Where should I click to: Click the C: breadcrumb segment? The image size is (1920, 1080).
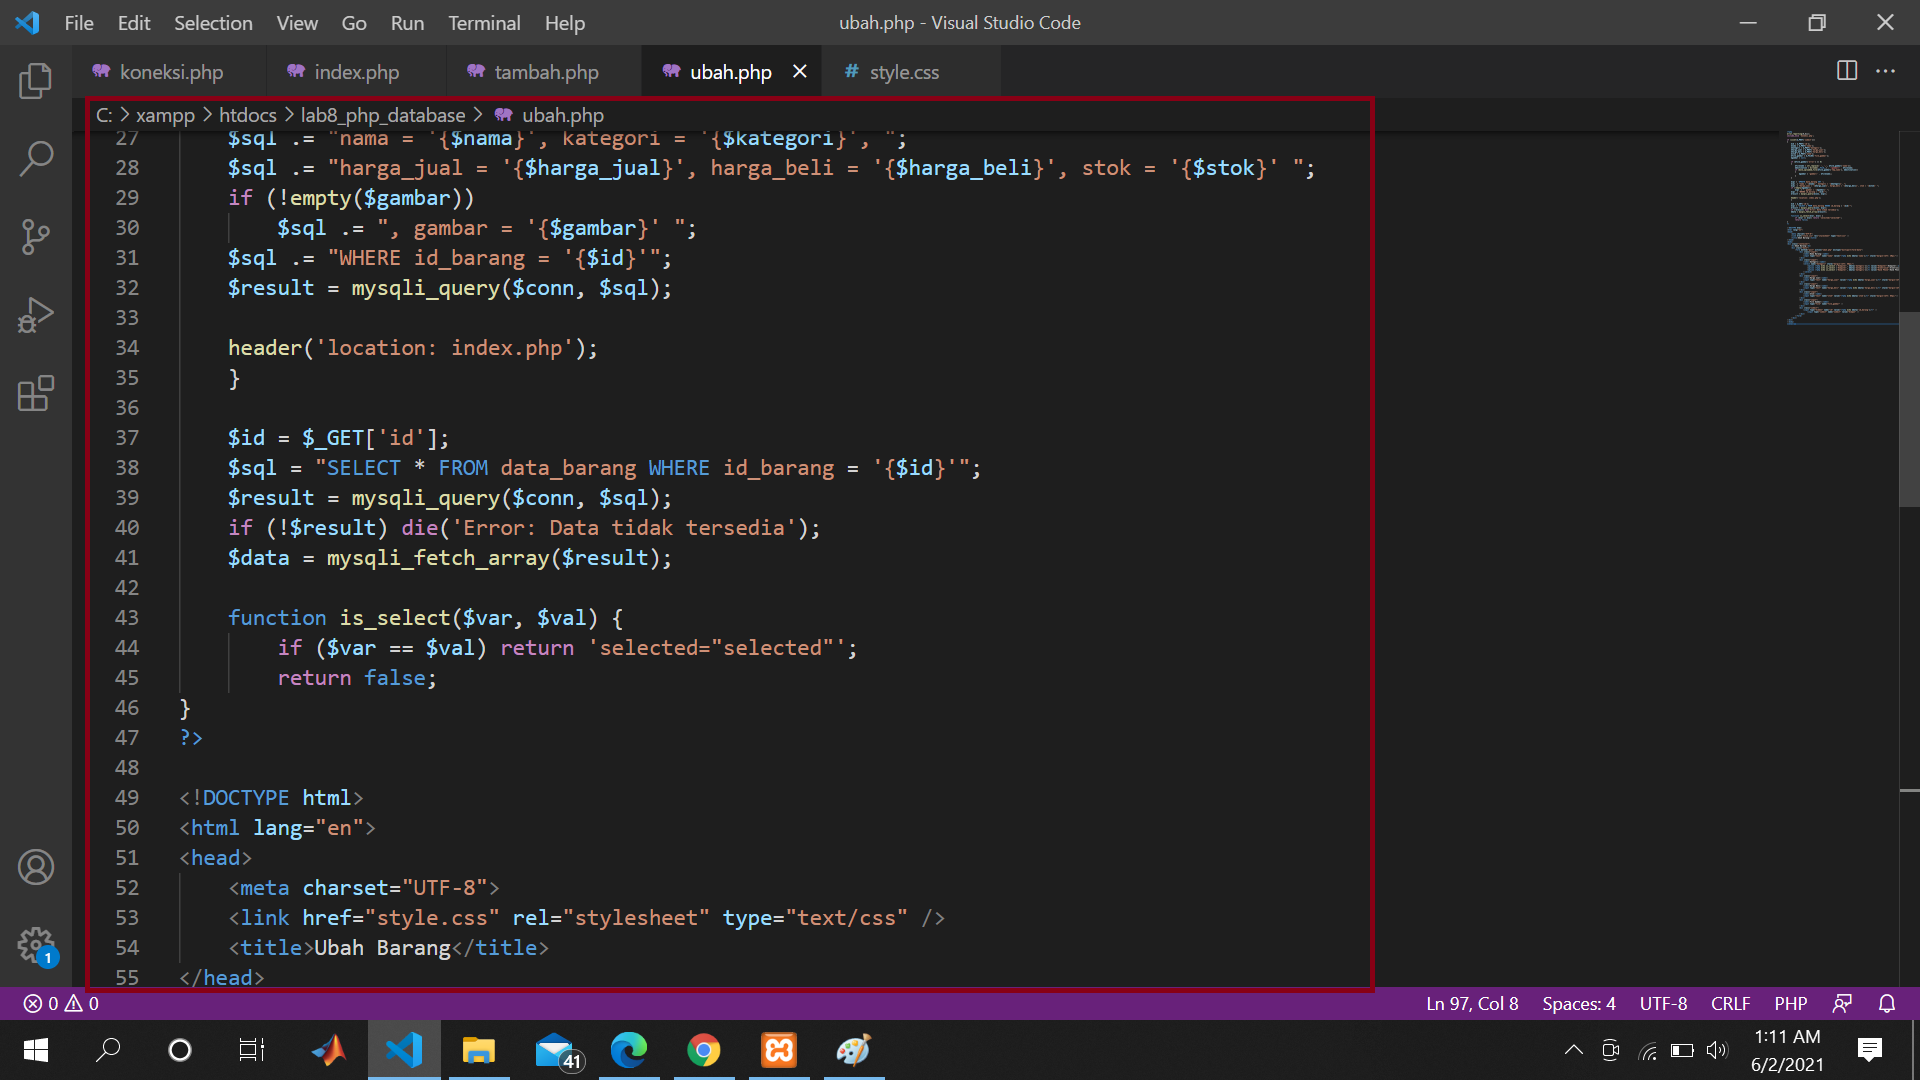click(x=104, y=115)
